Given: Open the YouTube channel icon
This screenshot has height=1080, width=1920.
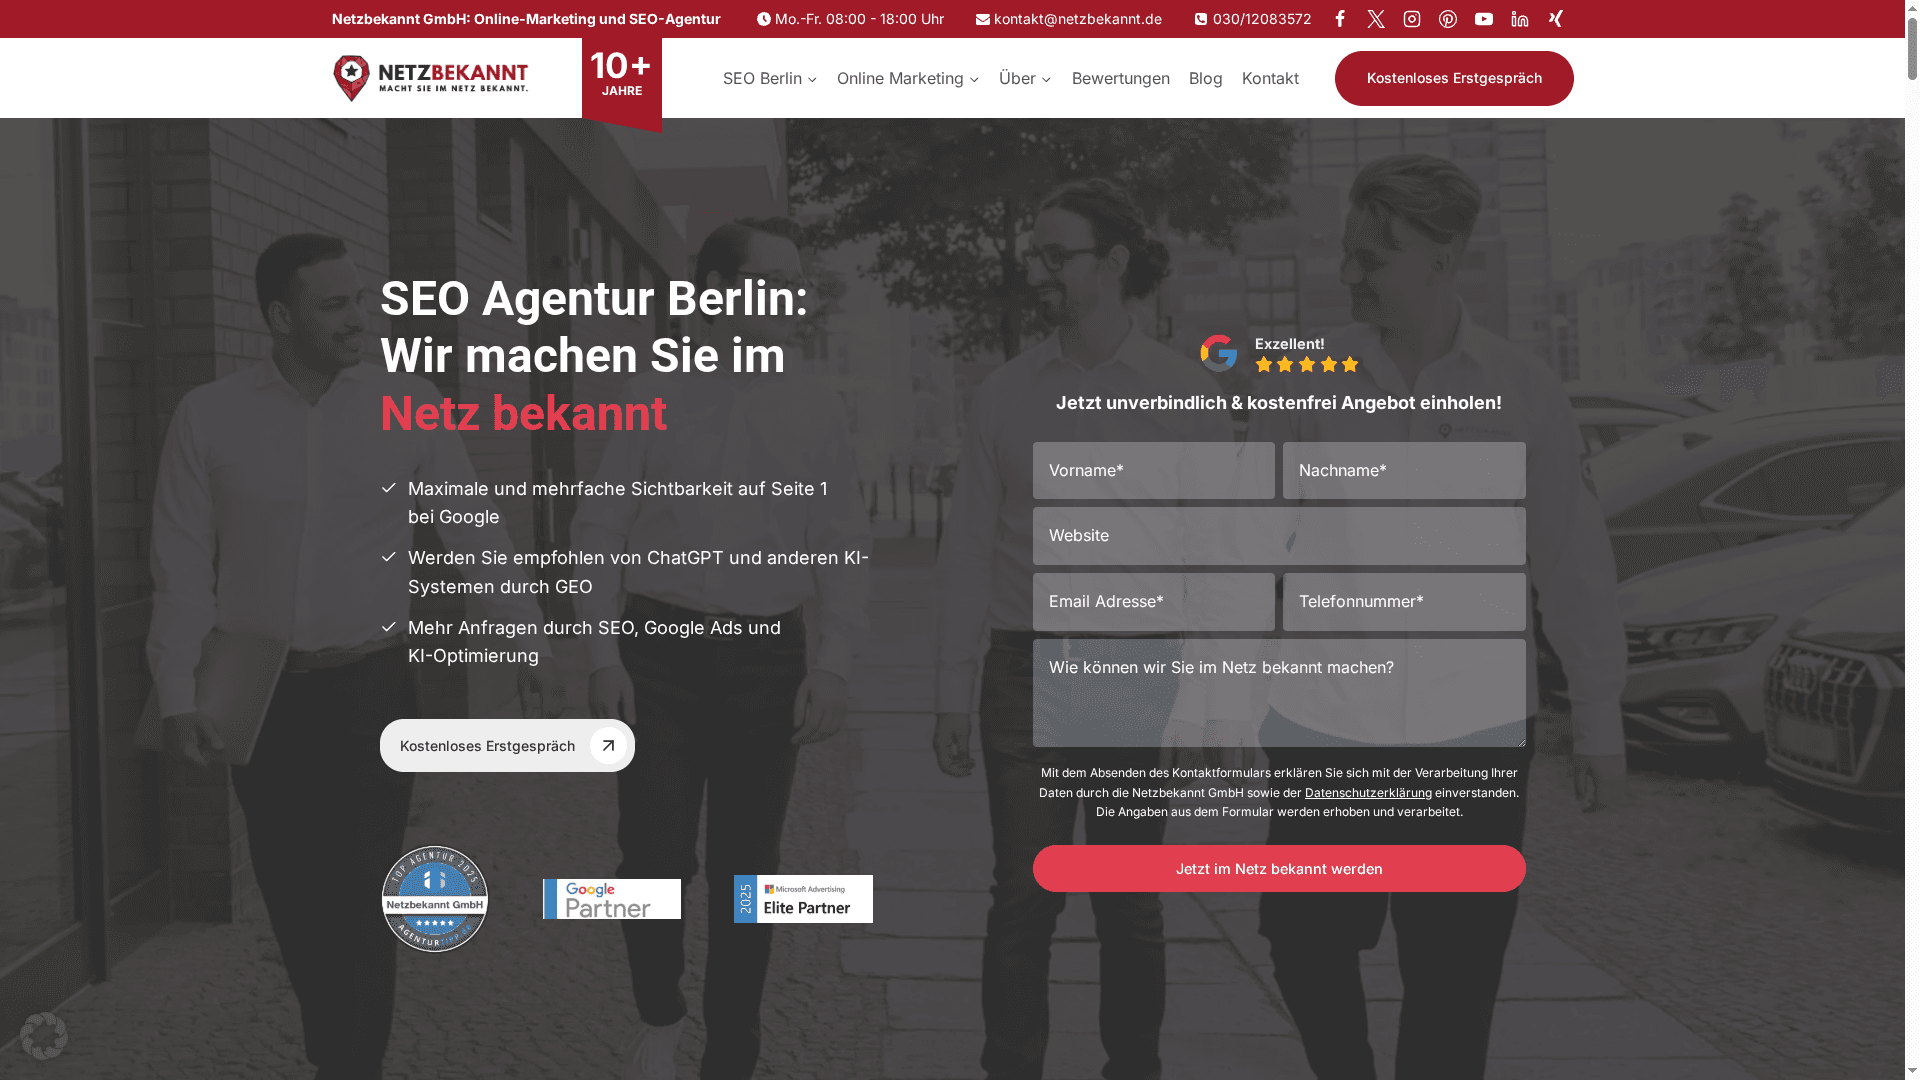Looking at the screenshot, I should click(1483, 18).
